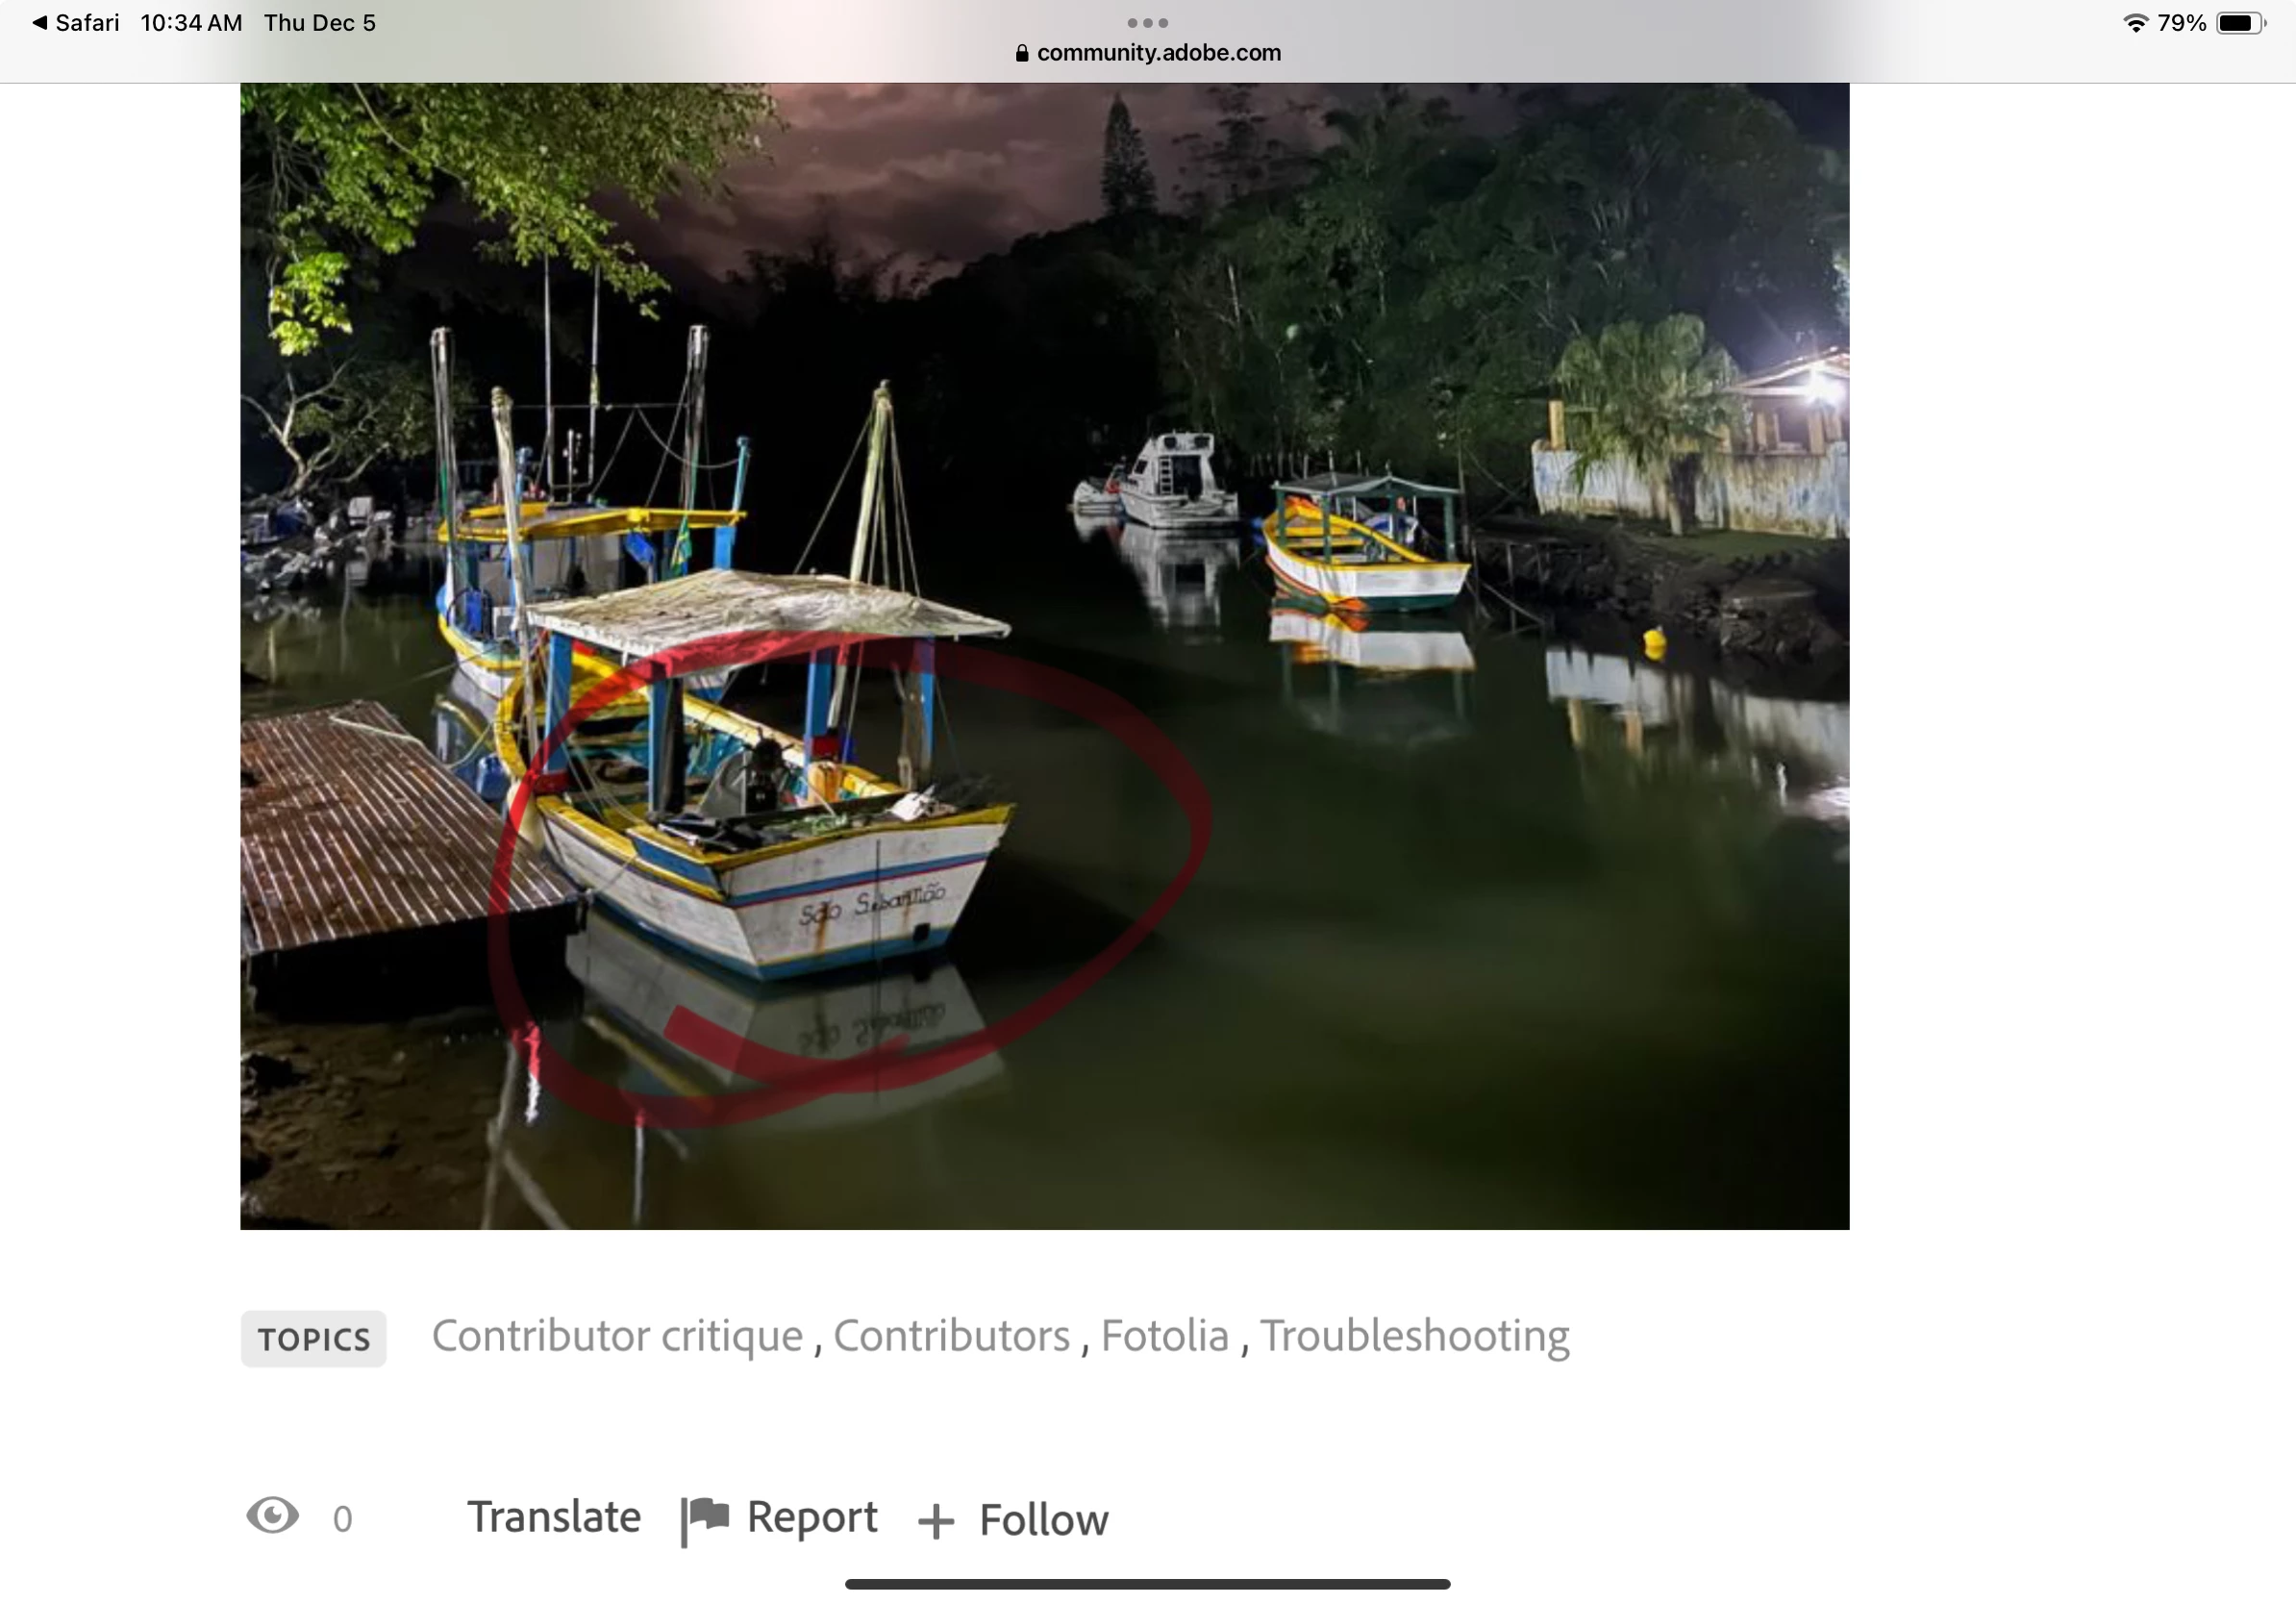Tap the Wi-Fi status icon
2296x1604 pixels.
pyautogui.click(x=2135, y=23)
